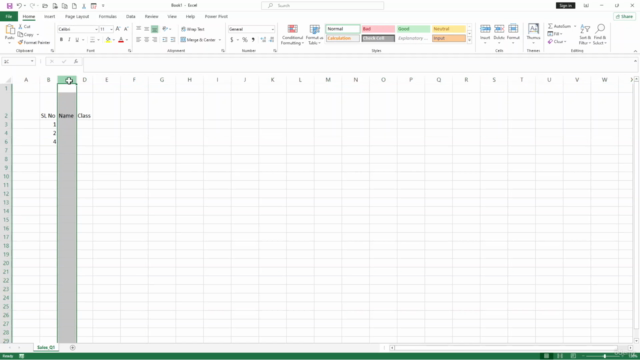The width and height of the screenshot is (640, 360).
Task: Apply percent style to cells
Action: point(244,40)
